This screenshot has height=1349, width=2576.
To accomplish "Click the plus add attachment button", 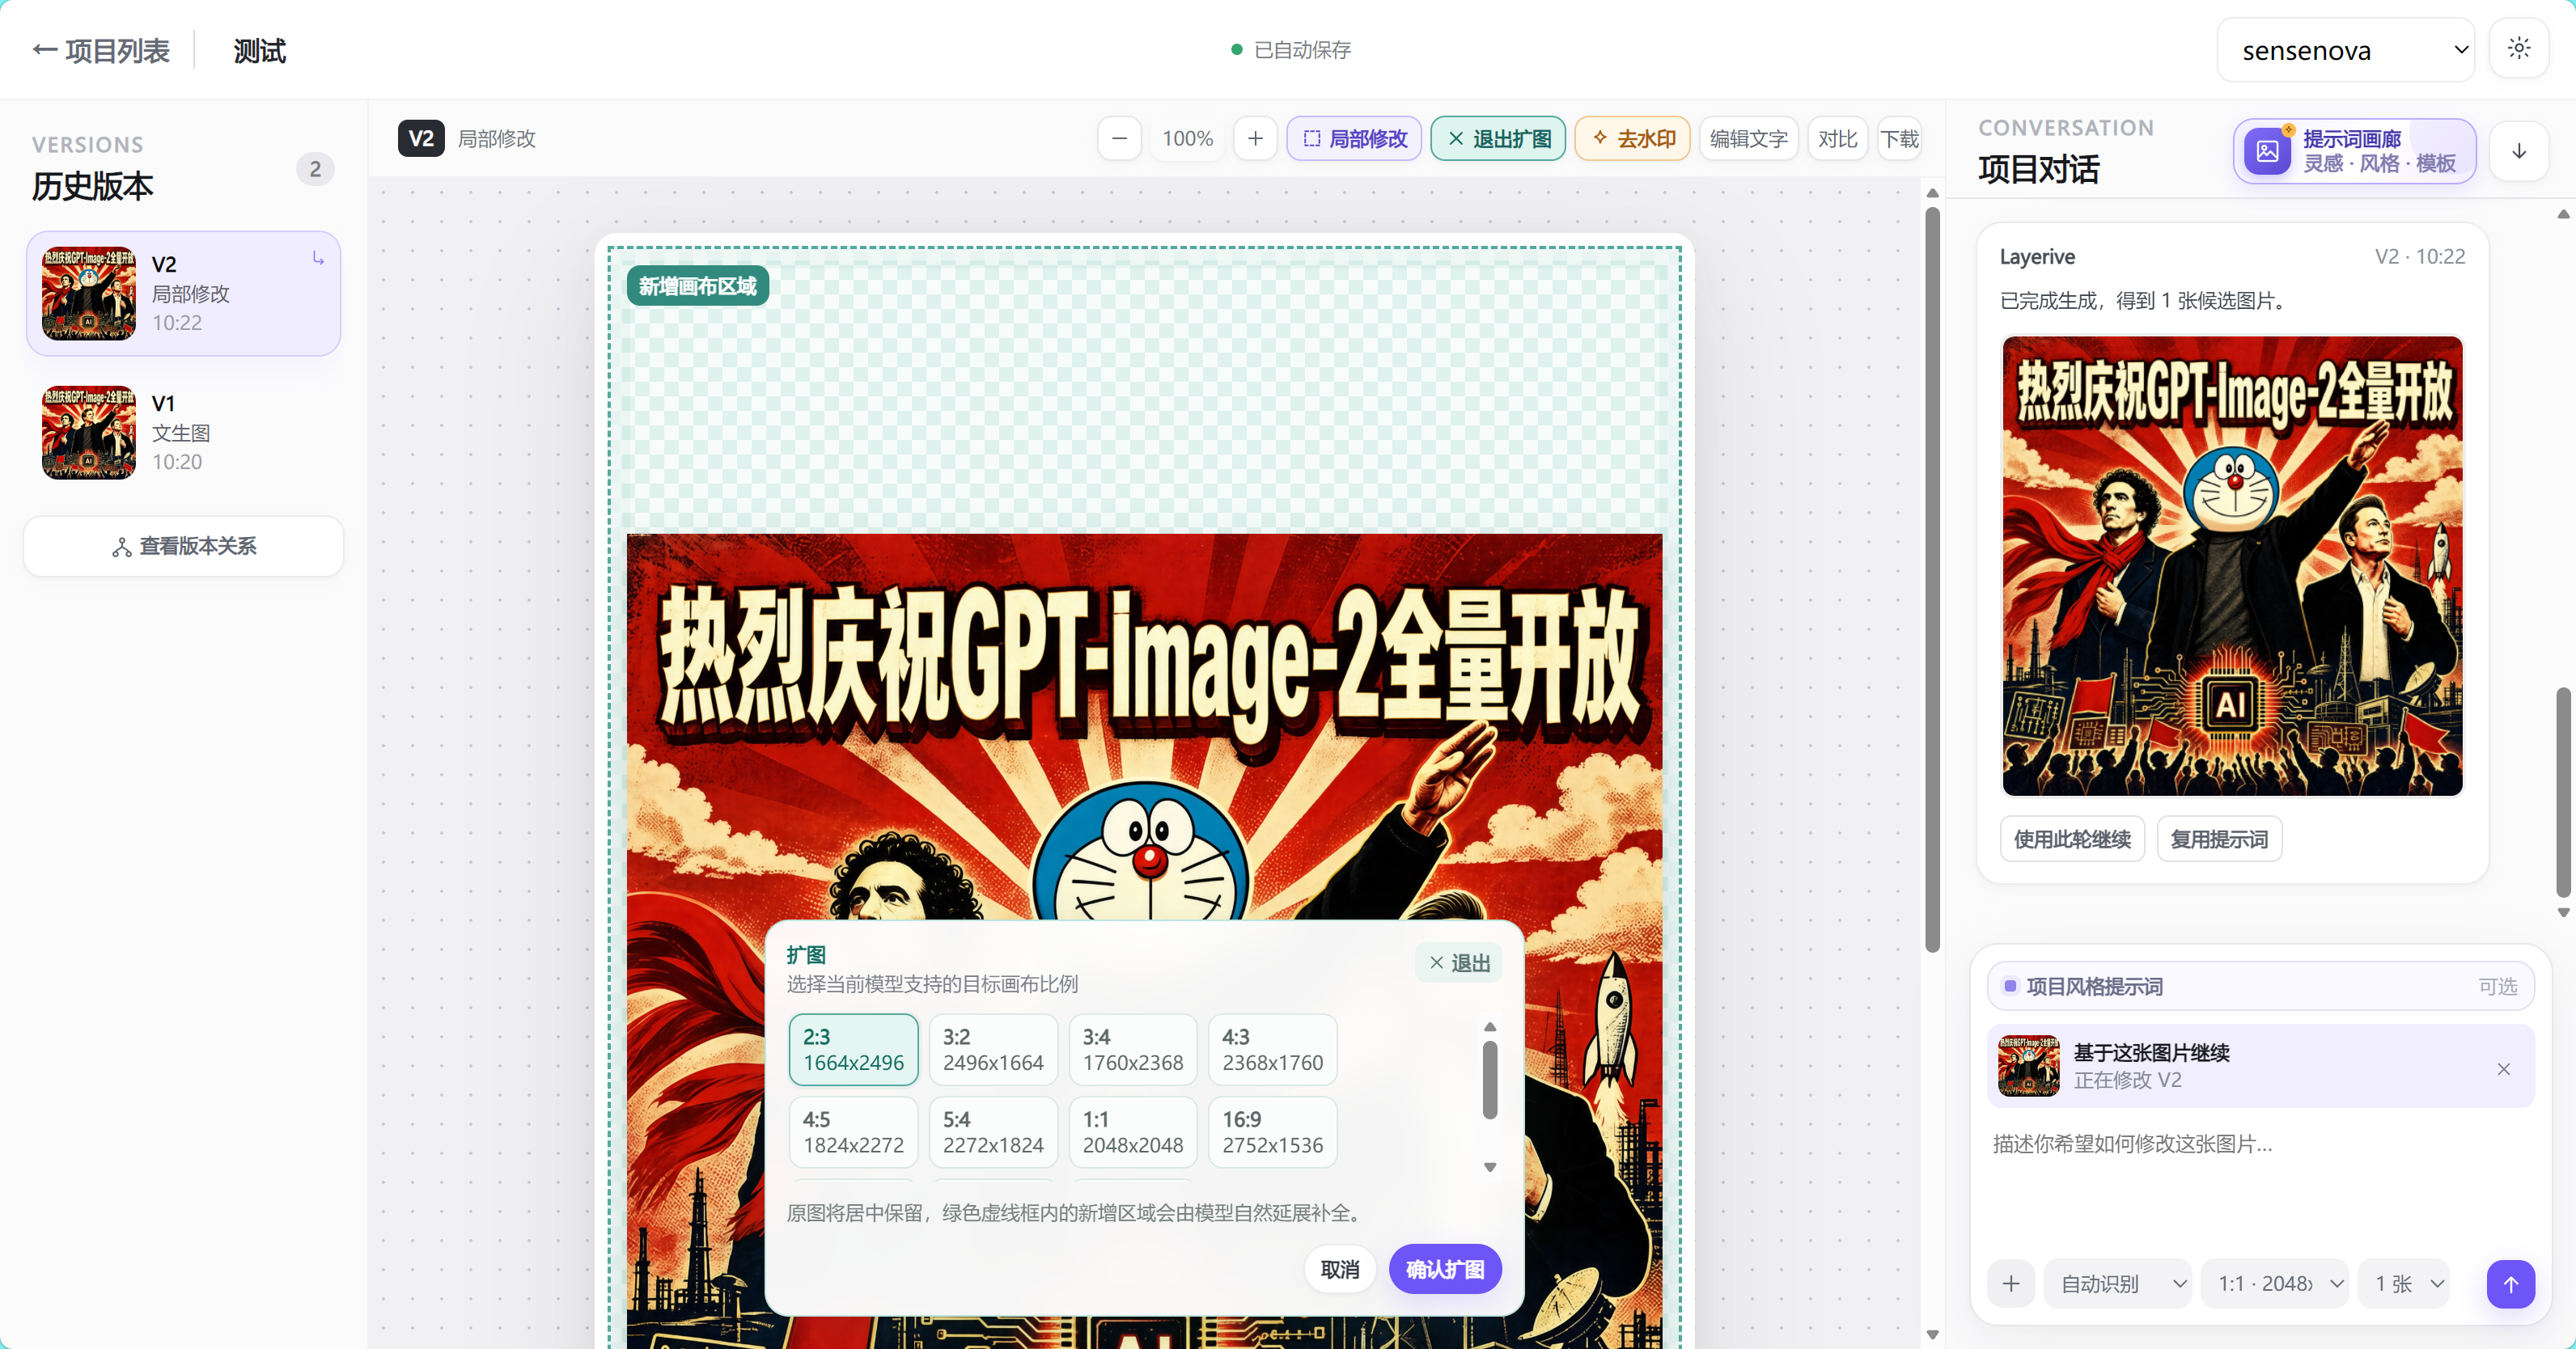I will tap(2011, 1283).
